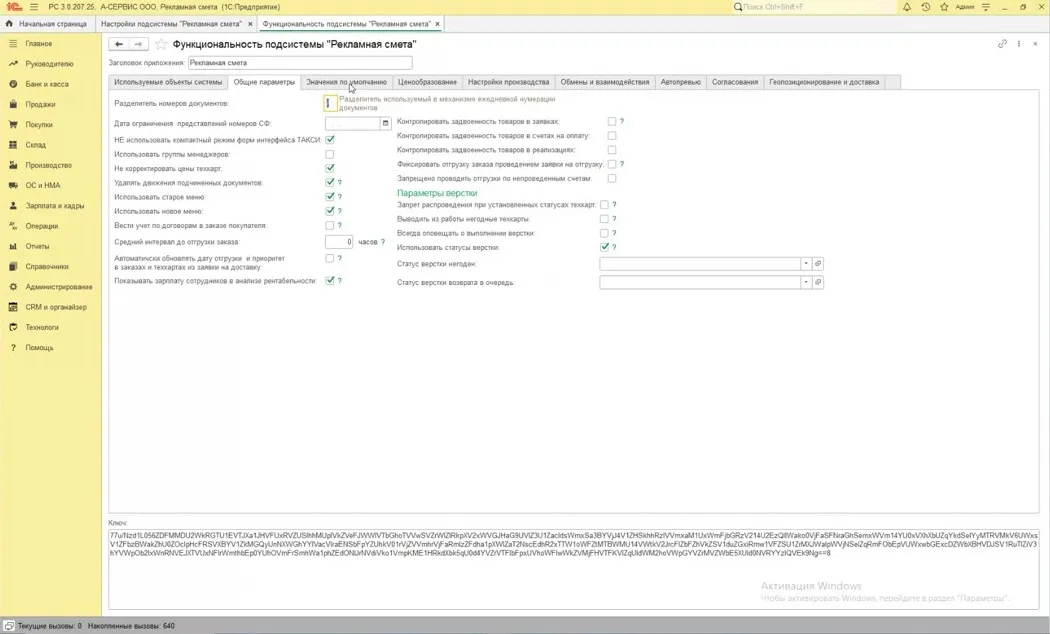This screenshot has height=634, width=1050.
Task: Open the 'Ценообразование' tab
Action: [427, 82]
